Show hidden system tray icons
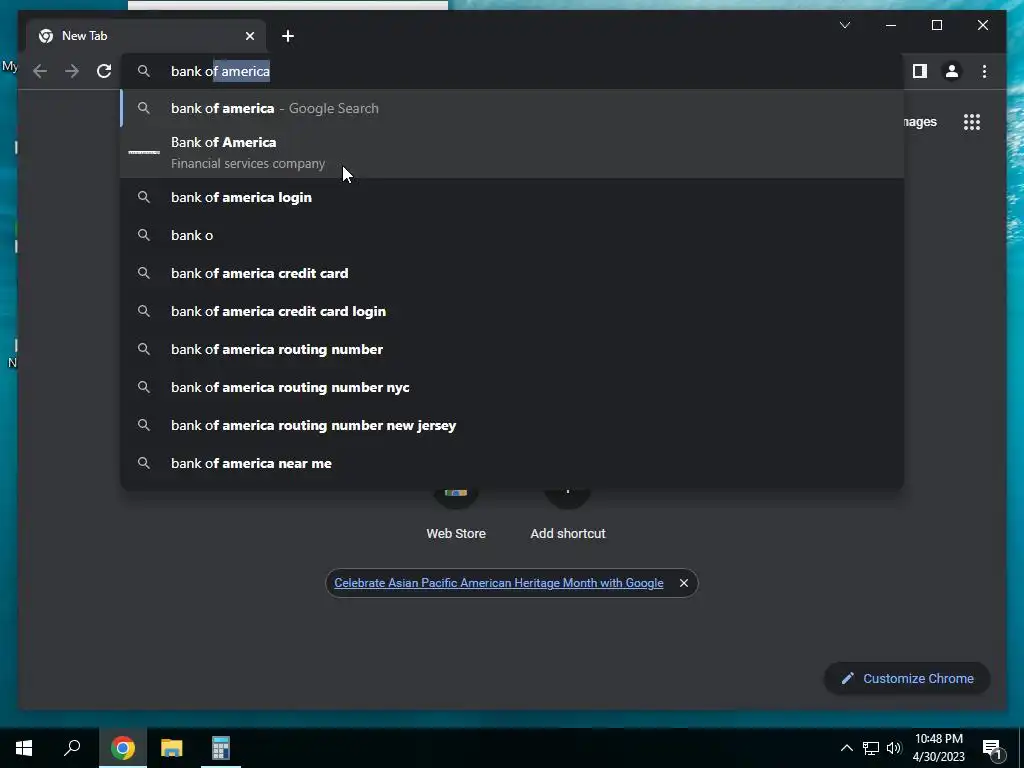This screenshot has height=768, width=1024. tap(846, 748)
